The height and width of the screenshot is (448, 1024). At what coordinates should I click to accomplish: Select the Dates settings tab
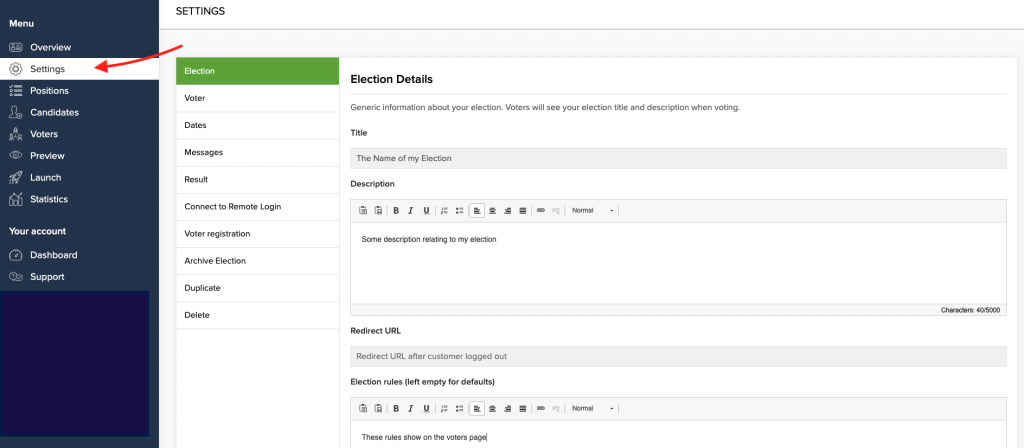coord(257,125)
